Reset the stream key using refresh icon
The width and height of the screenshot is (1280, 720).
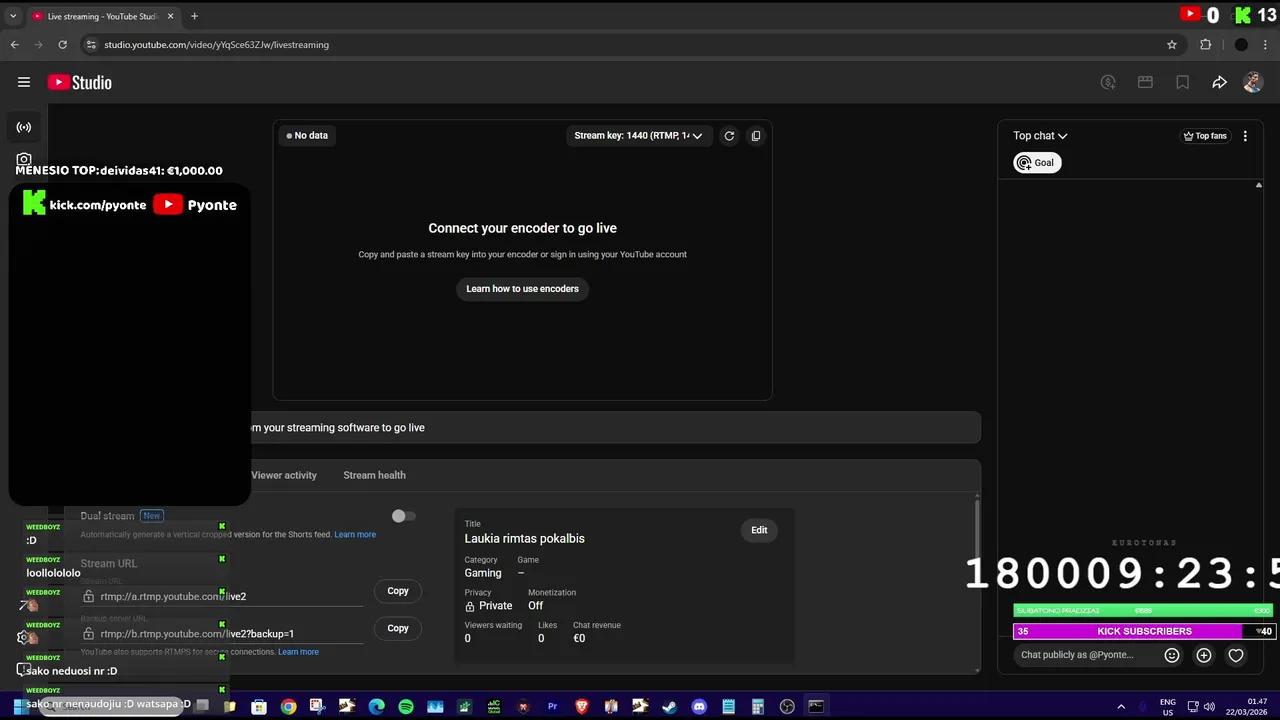tap(729, 136)
